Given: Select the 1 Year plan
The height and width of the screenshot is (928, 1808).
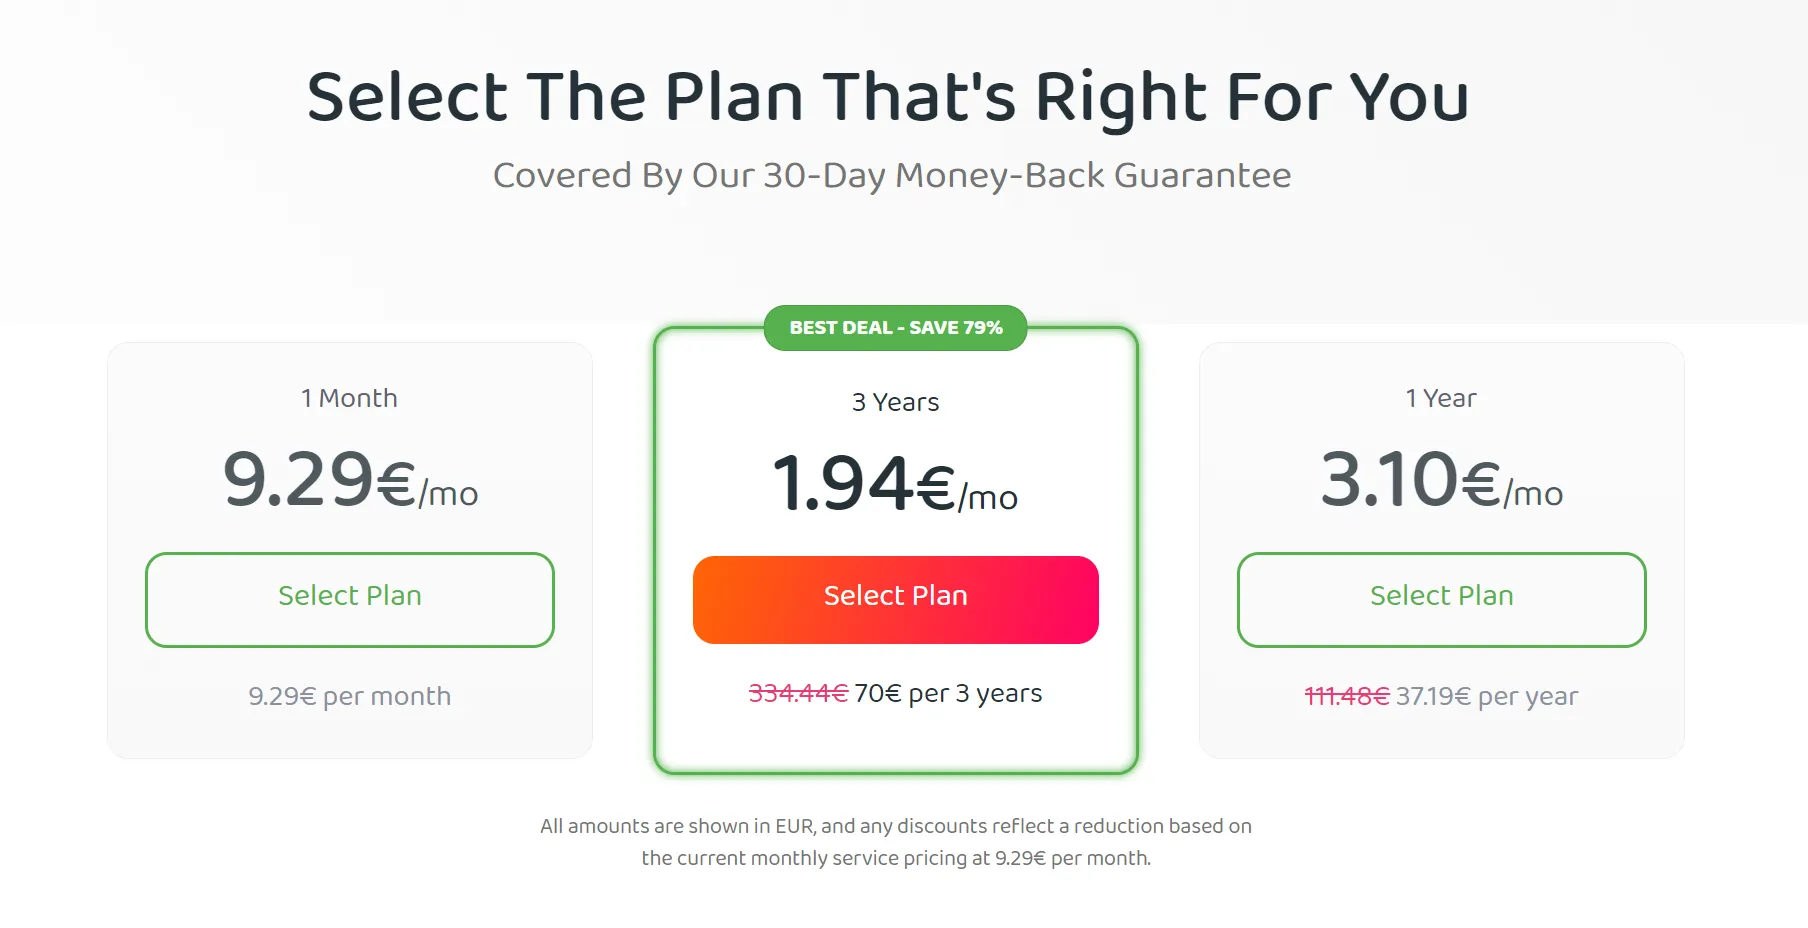Looking at the screenshot, I should coord(1441,599).
